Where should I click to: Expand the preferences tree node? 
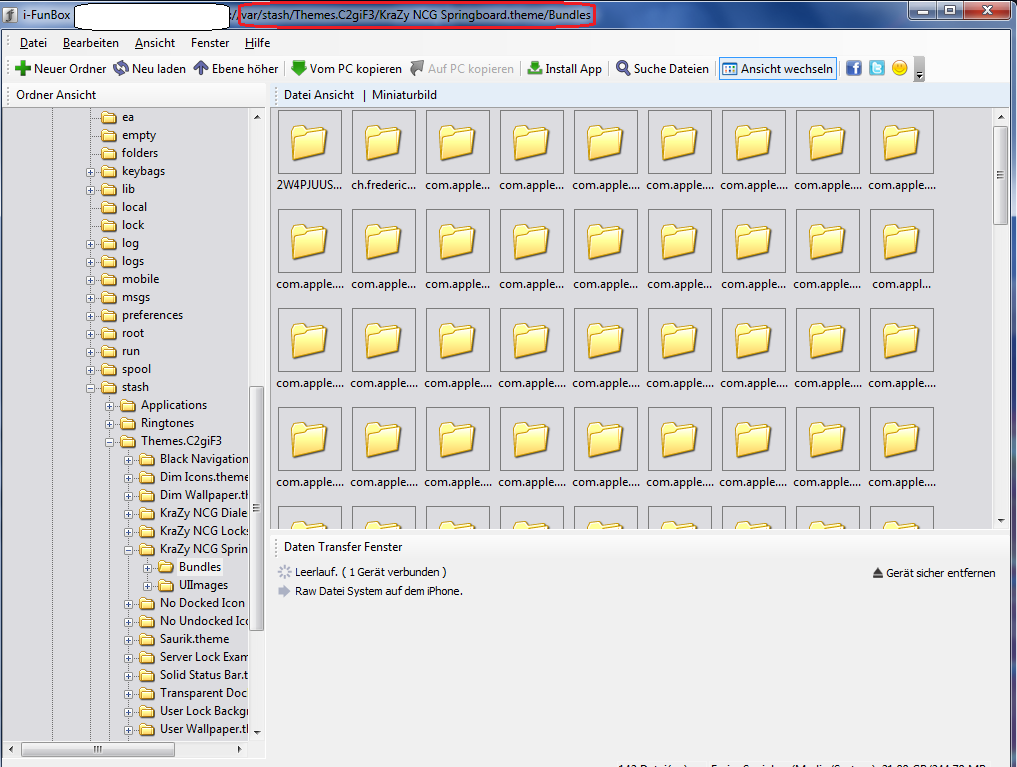(90, 316)
